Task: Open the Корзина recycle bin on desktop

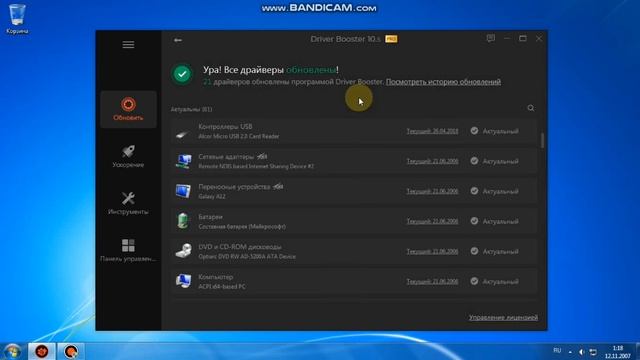Action: pos(17,19)
